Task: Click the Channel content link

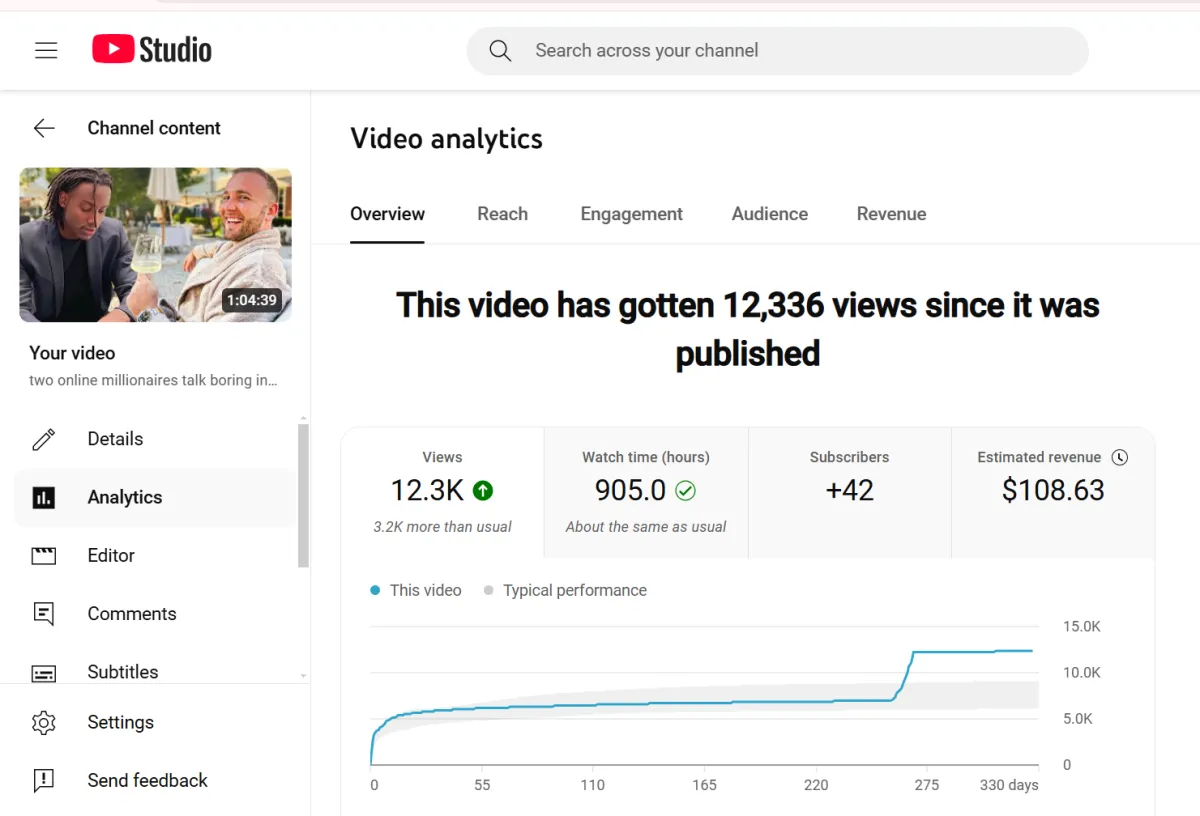Action: pyautogui.click(x=154, y=128)
